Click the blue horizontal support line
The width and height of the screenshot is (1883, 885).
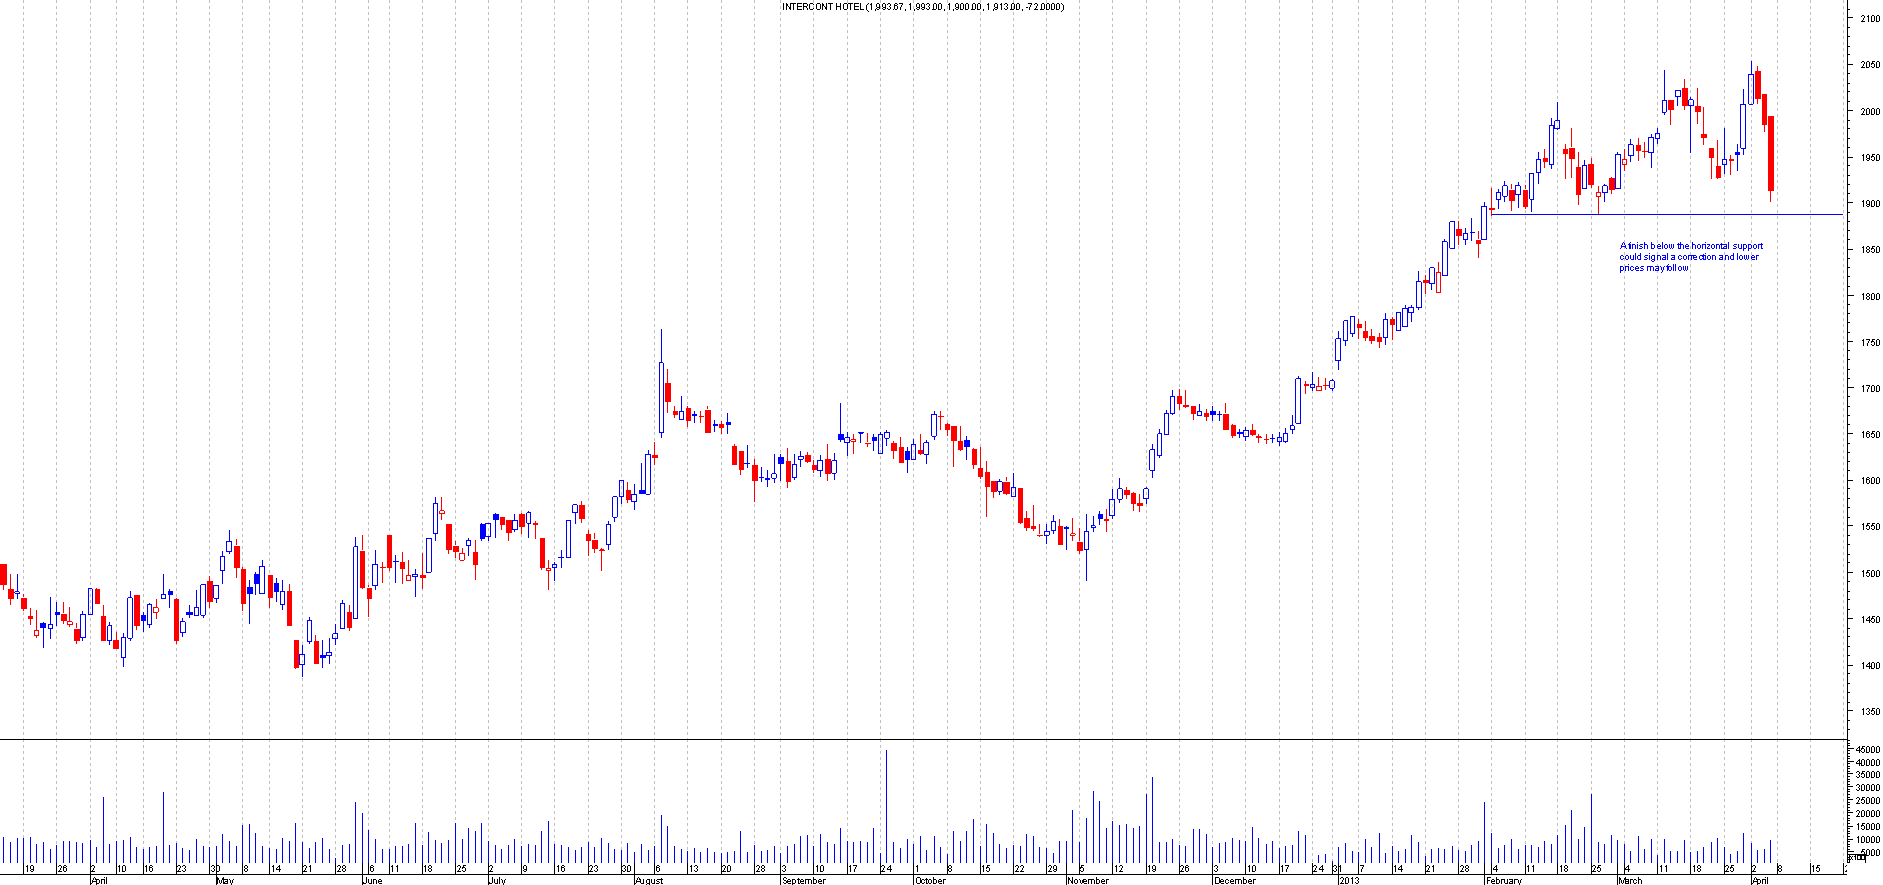[x=1660, y=214]
